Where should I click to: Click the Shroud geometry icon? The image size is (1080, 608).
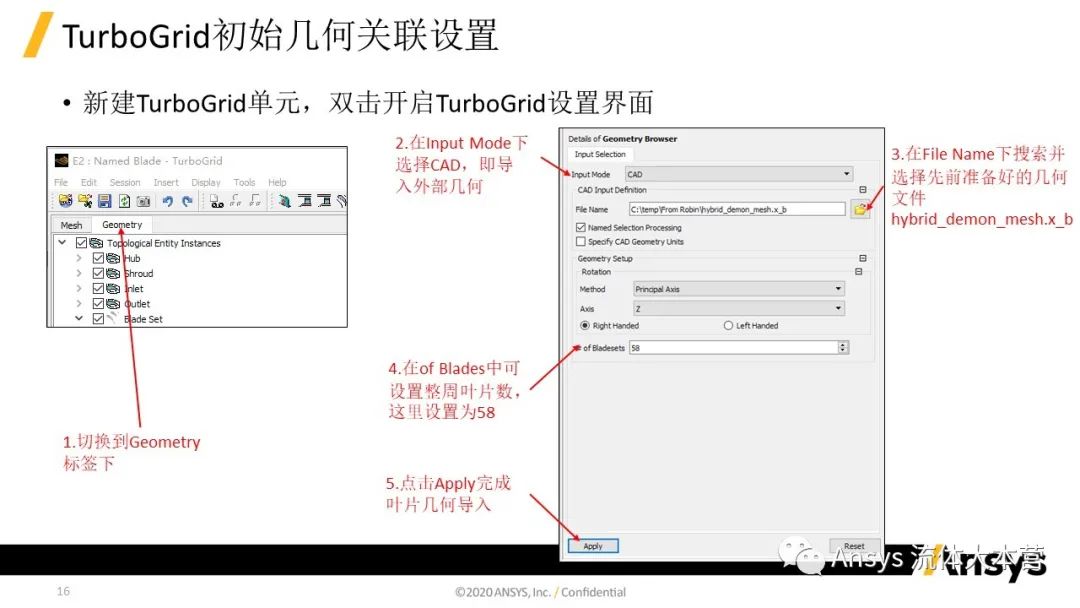click(x=113, y=273)
